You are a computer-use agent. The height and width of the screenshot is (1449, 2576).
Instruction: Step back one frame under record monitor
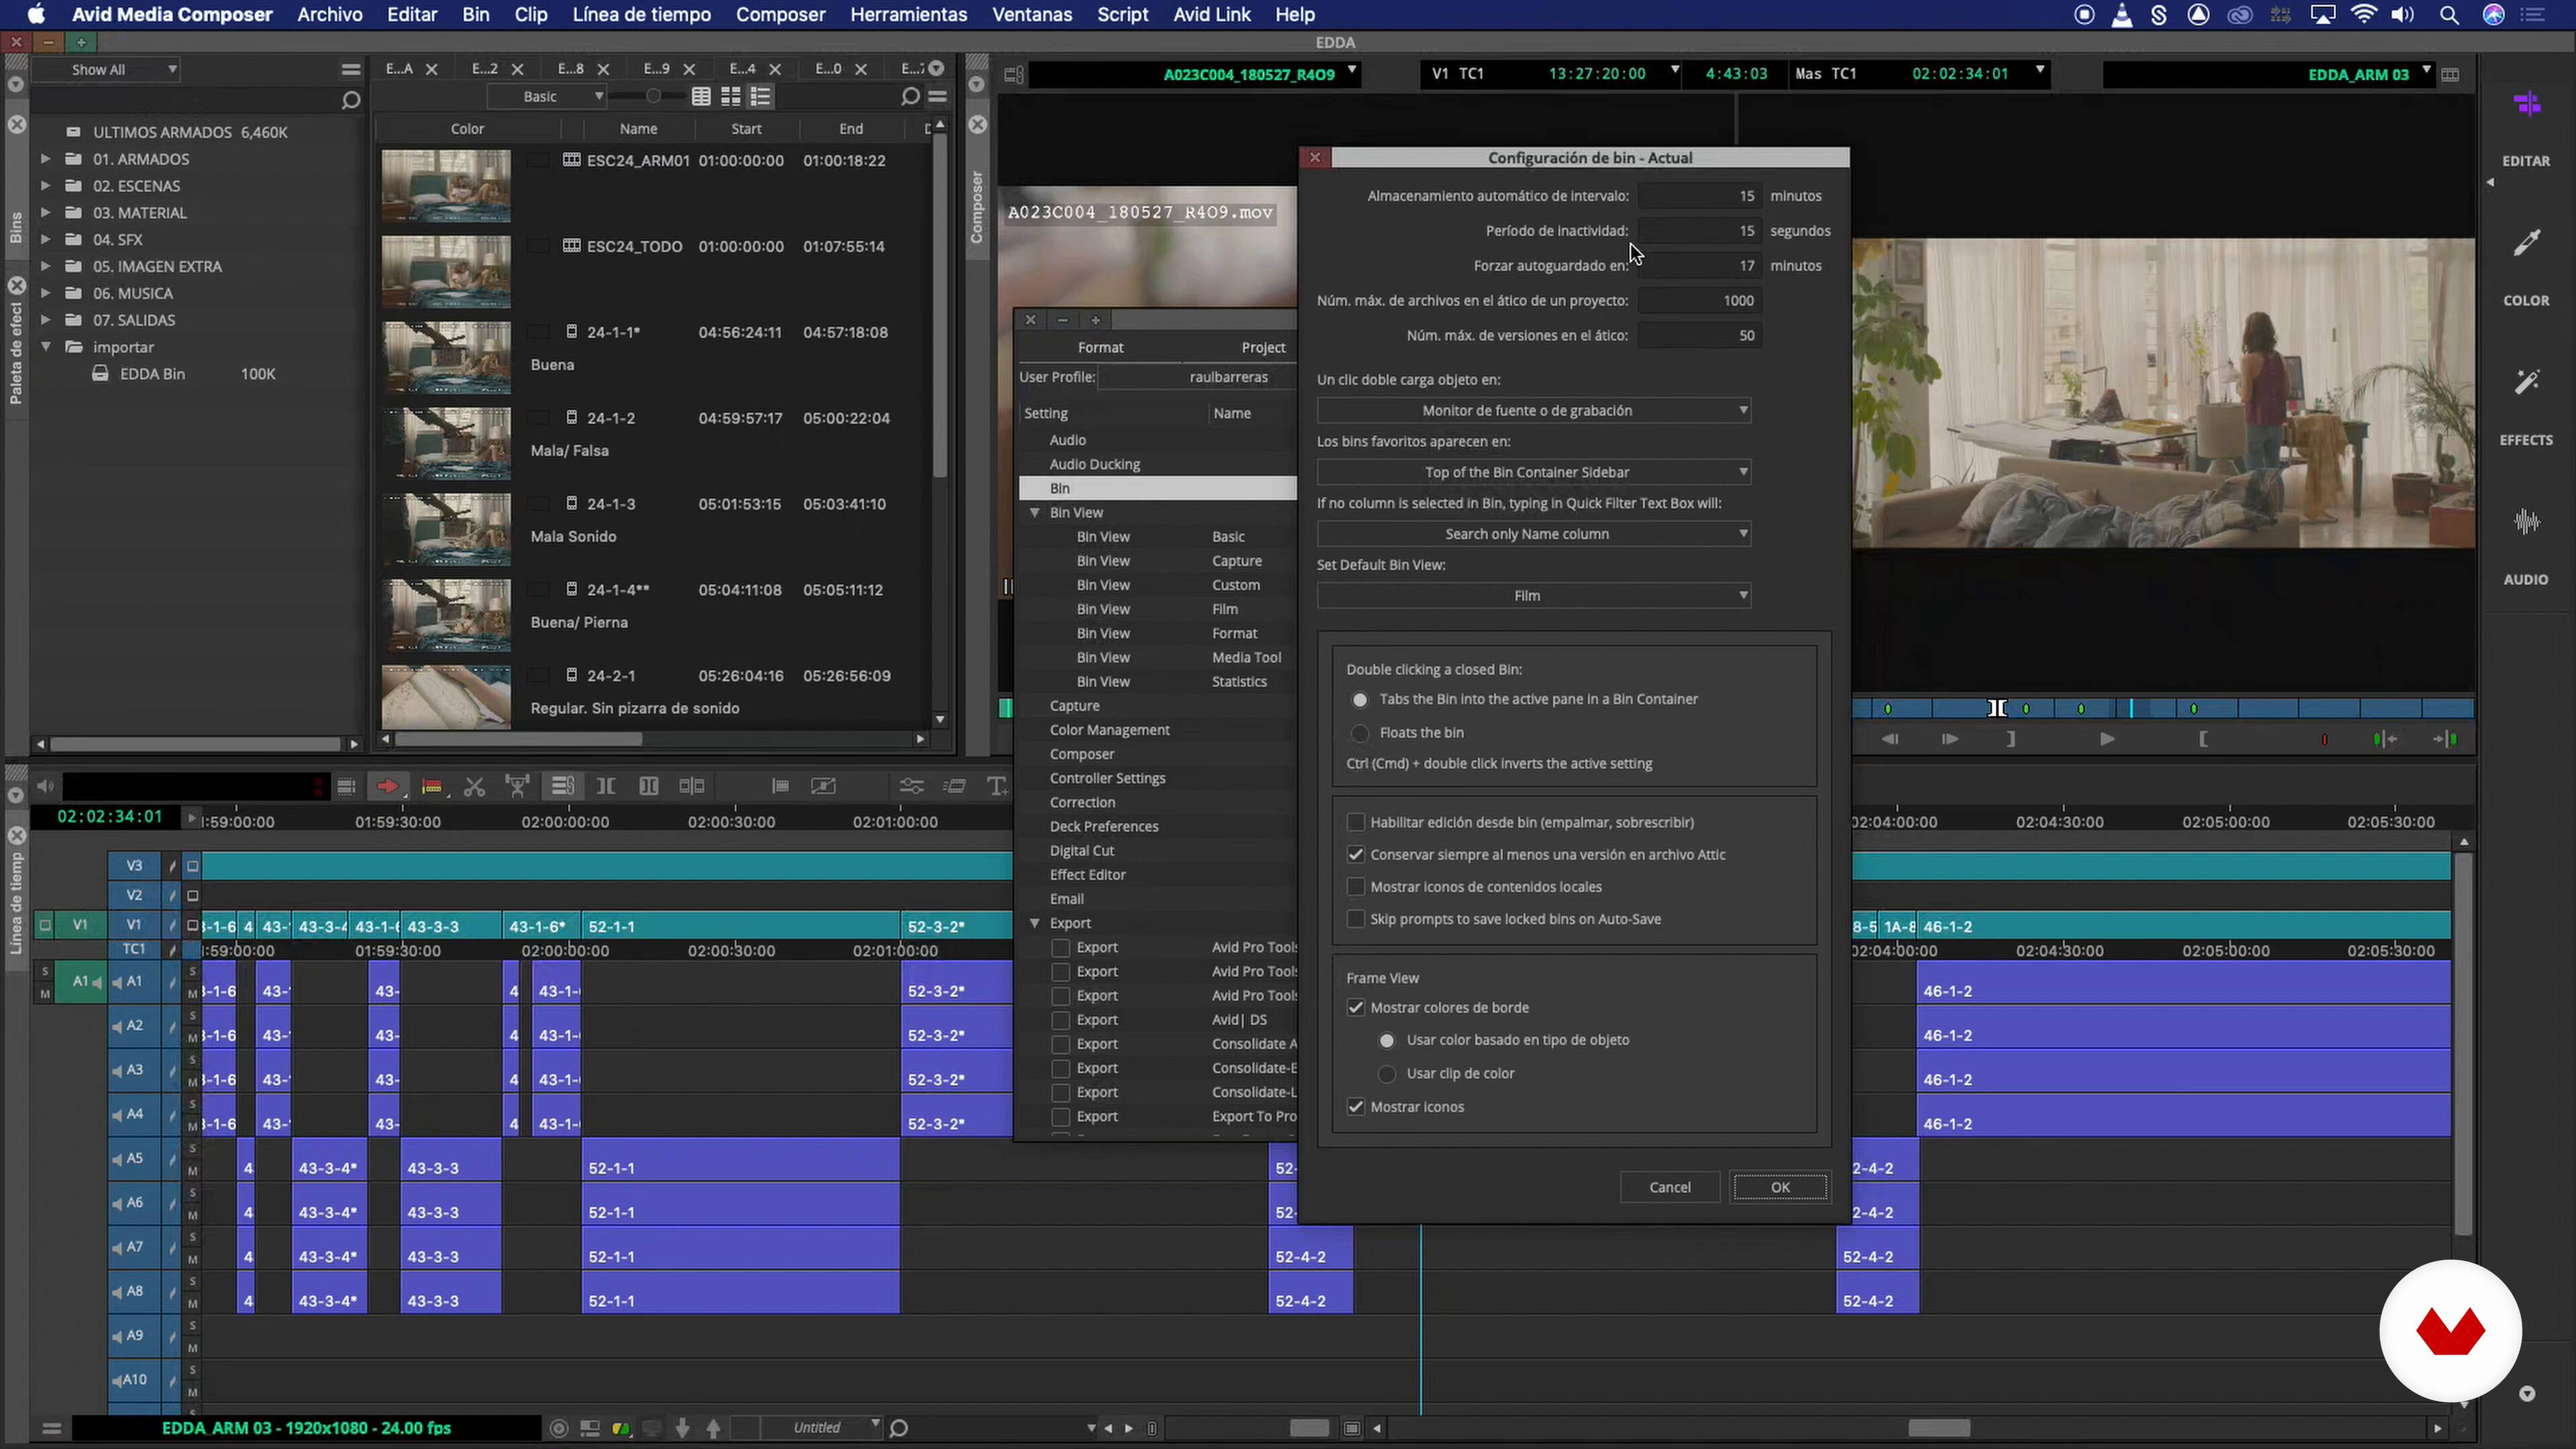point(1889,740)
